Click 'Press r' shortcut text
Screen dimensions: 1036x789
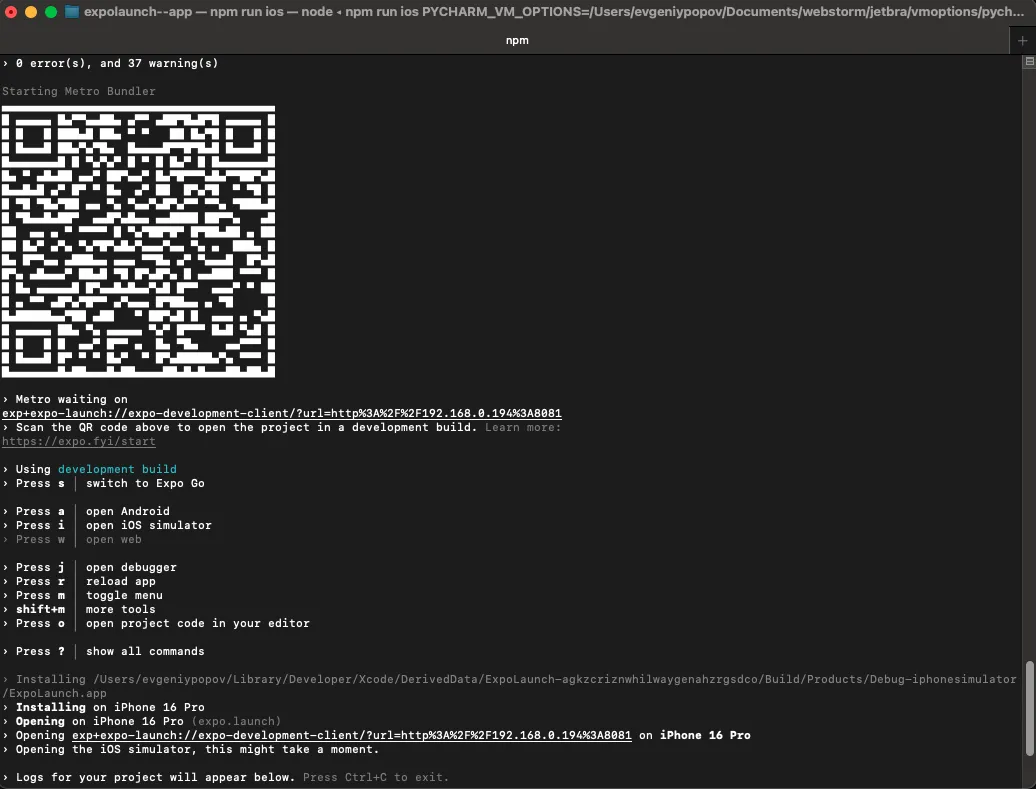pos(40,582)
